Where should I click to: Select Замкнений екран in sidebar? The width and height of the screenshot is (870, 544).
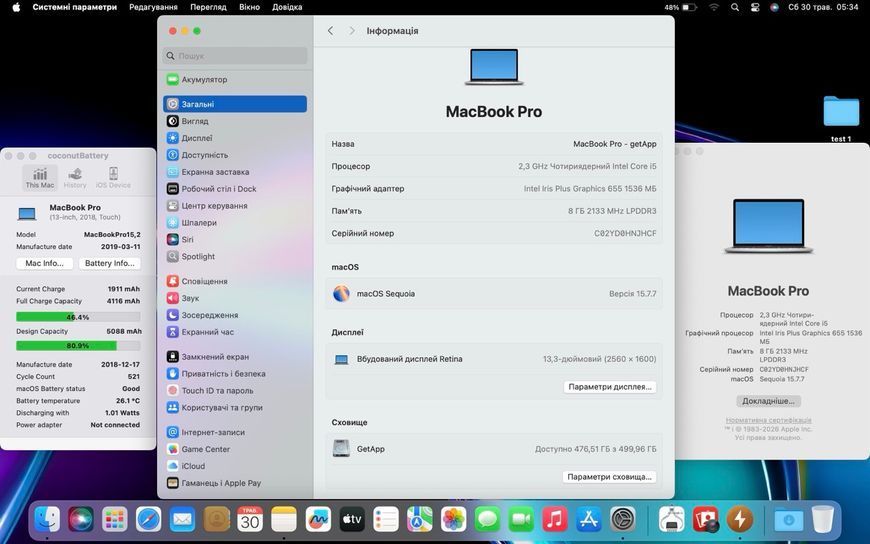coord(235,357)
